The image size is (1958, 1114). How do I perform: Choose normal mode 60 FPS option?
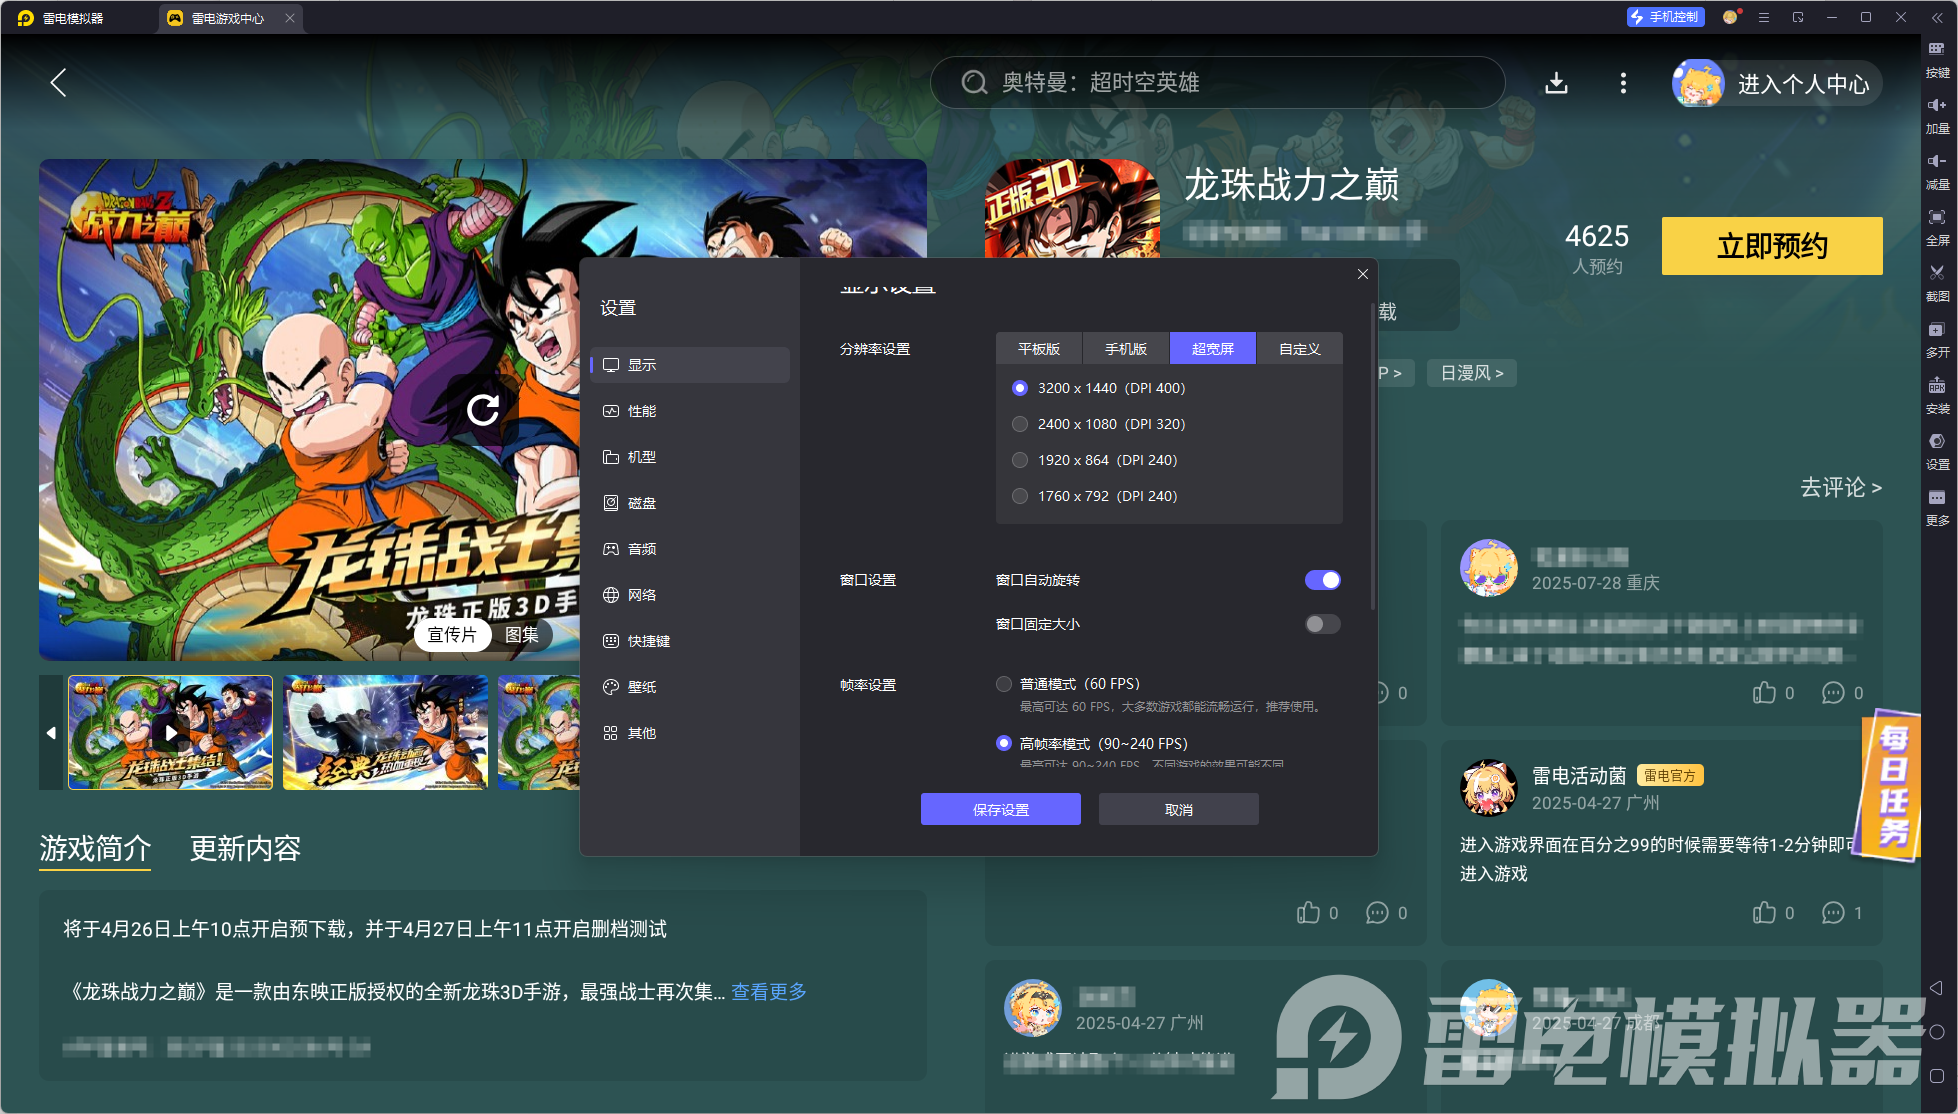coord(1004,684)
